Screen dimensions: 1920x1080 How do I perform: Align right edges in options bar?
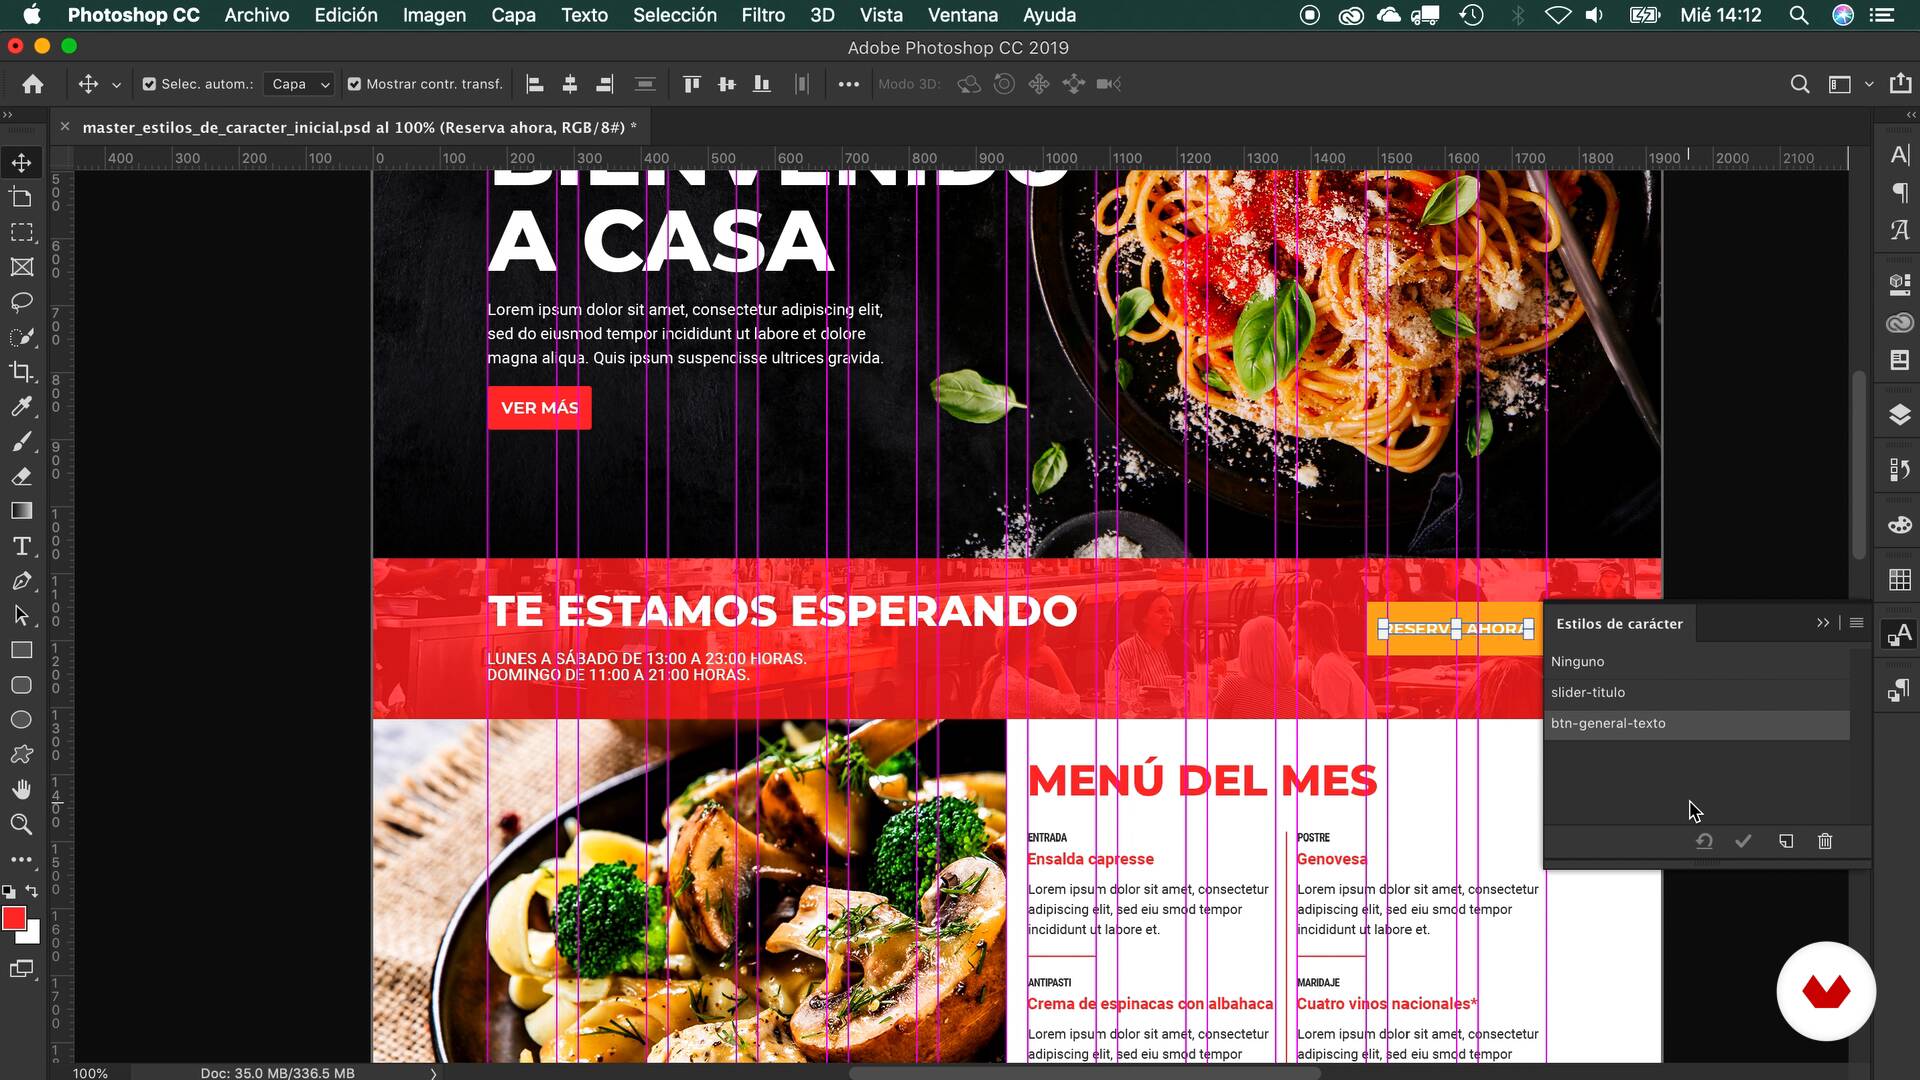click(x=604, y=84)
